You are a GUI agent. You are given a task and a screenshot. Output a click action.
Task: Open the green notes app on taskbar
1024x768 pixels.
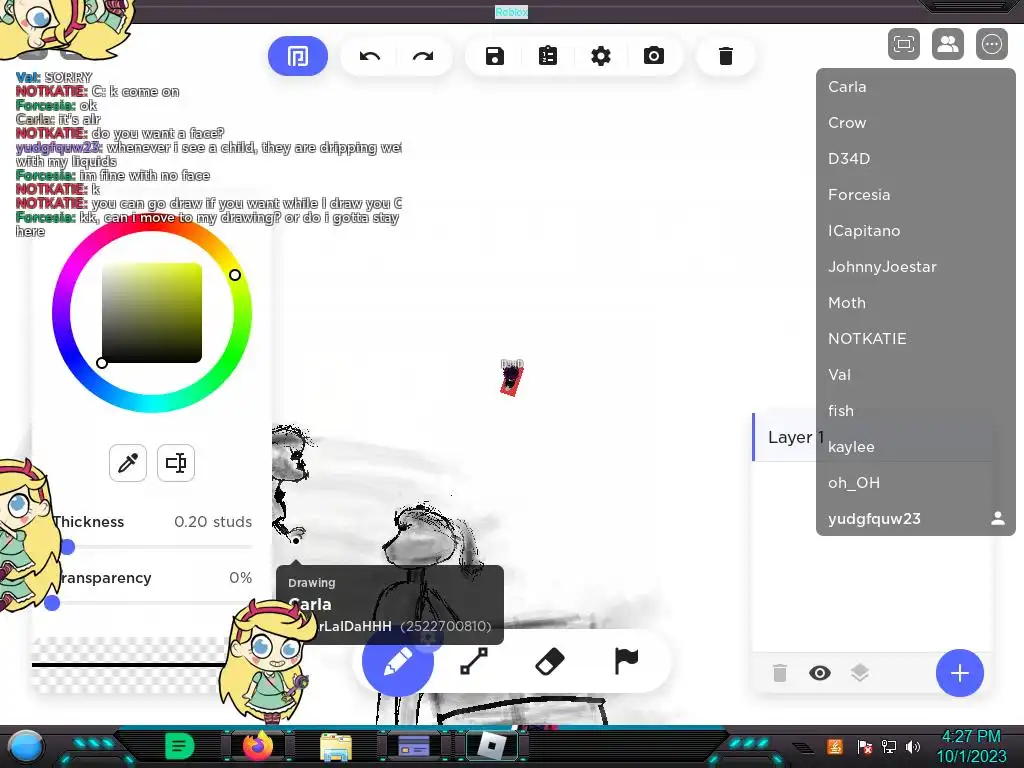pos(179,746)
